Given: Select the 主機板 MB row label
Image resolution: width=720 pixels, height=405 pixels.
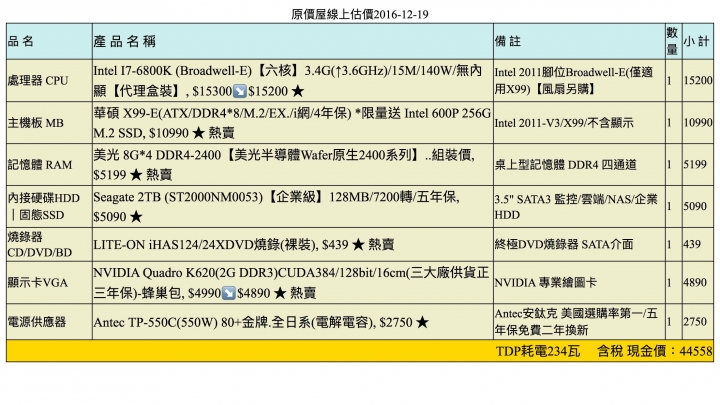Looking at the screenshot, I should pyautogui.click(x=35, y=123).
